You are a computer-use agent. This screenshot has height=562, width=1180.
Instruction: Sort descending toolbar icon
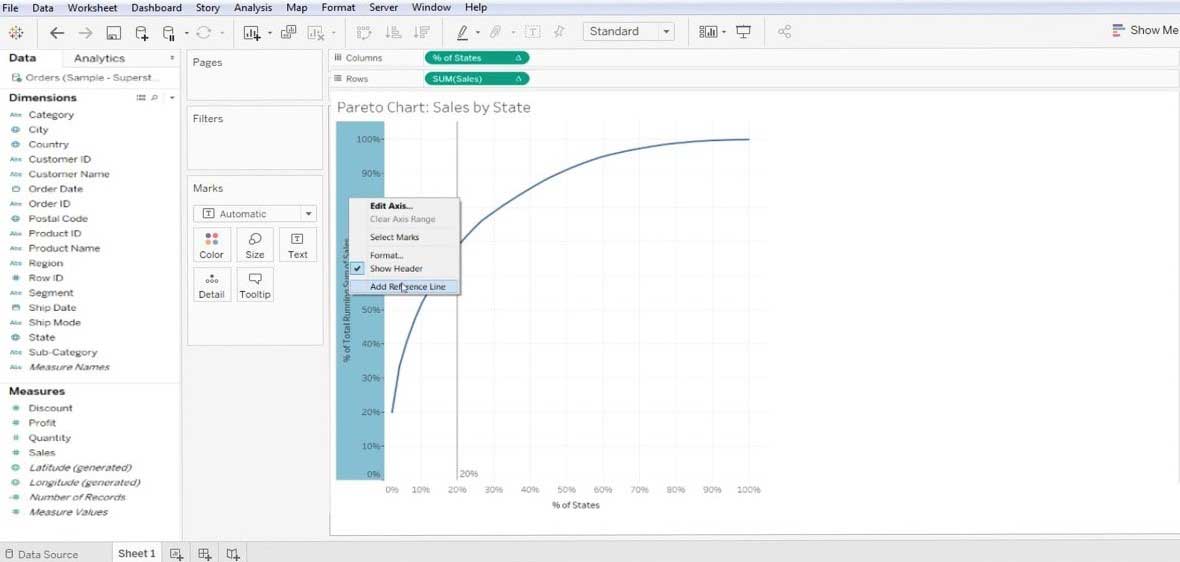click(421, 32)
